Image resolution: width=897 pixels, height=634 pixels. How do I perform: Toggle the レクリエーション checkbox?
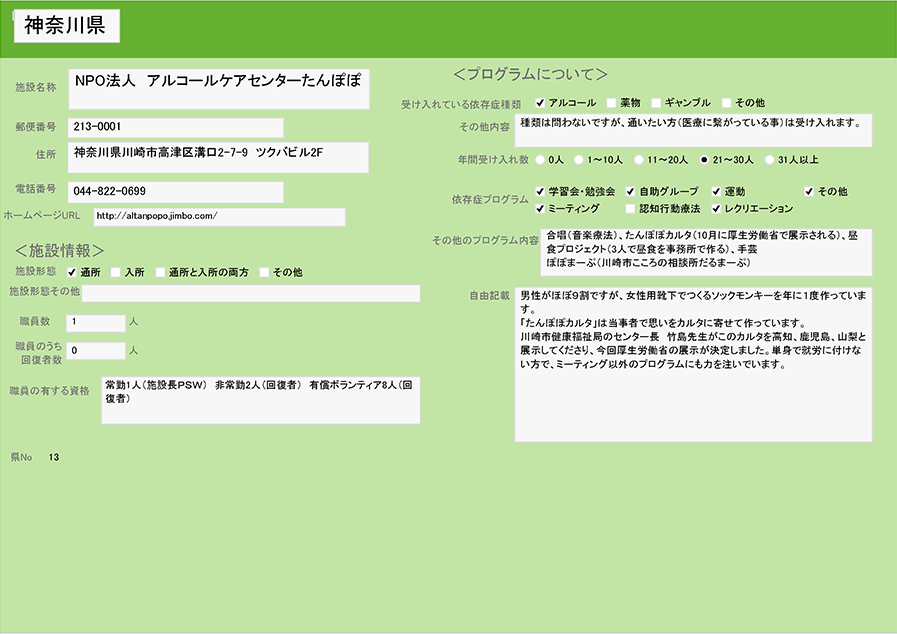tap(717, 209)
